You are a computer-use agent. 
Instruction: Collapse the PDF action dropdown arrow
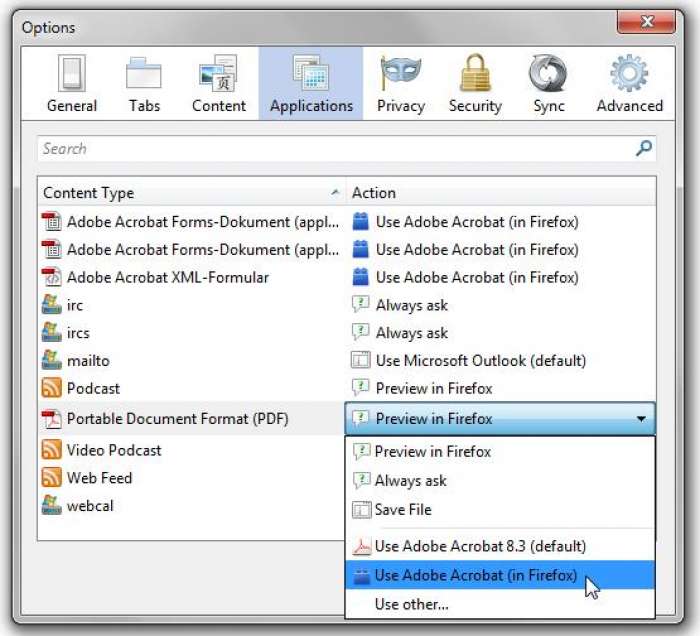pos(642,419)
